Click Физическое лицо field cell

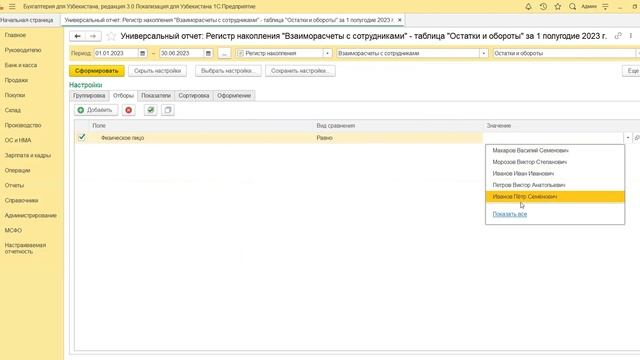(x=202, y=138)
